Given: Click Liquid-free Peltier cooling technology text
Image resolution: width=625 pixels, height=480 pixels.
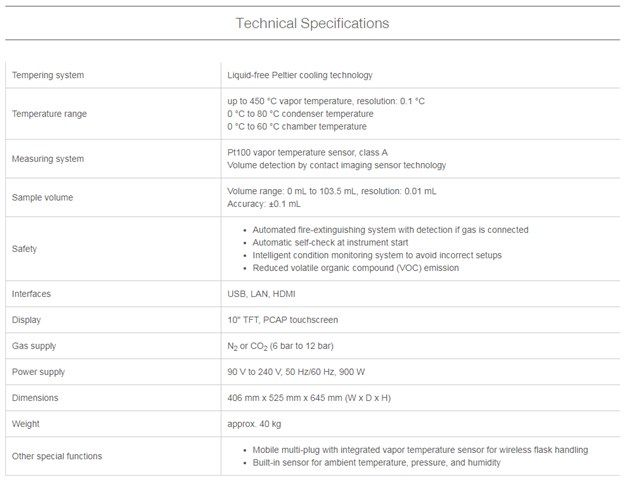Looking at the screenshot, I should [x=300, y=75].
